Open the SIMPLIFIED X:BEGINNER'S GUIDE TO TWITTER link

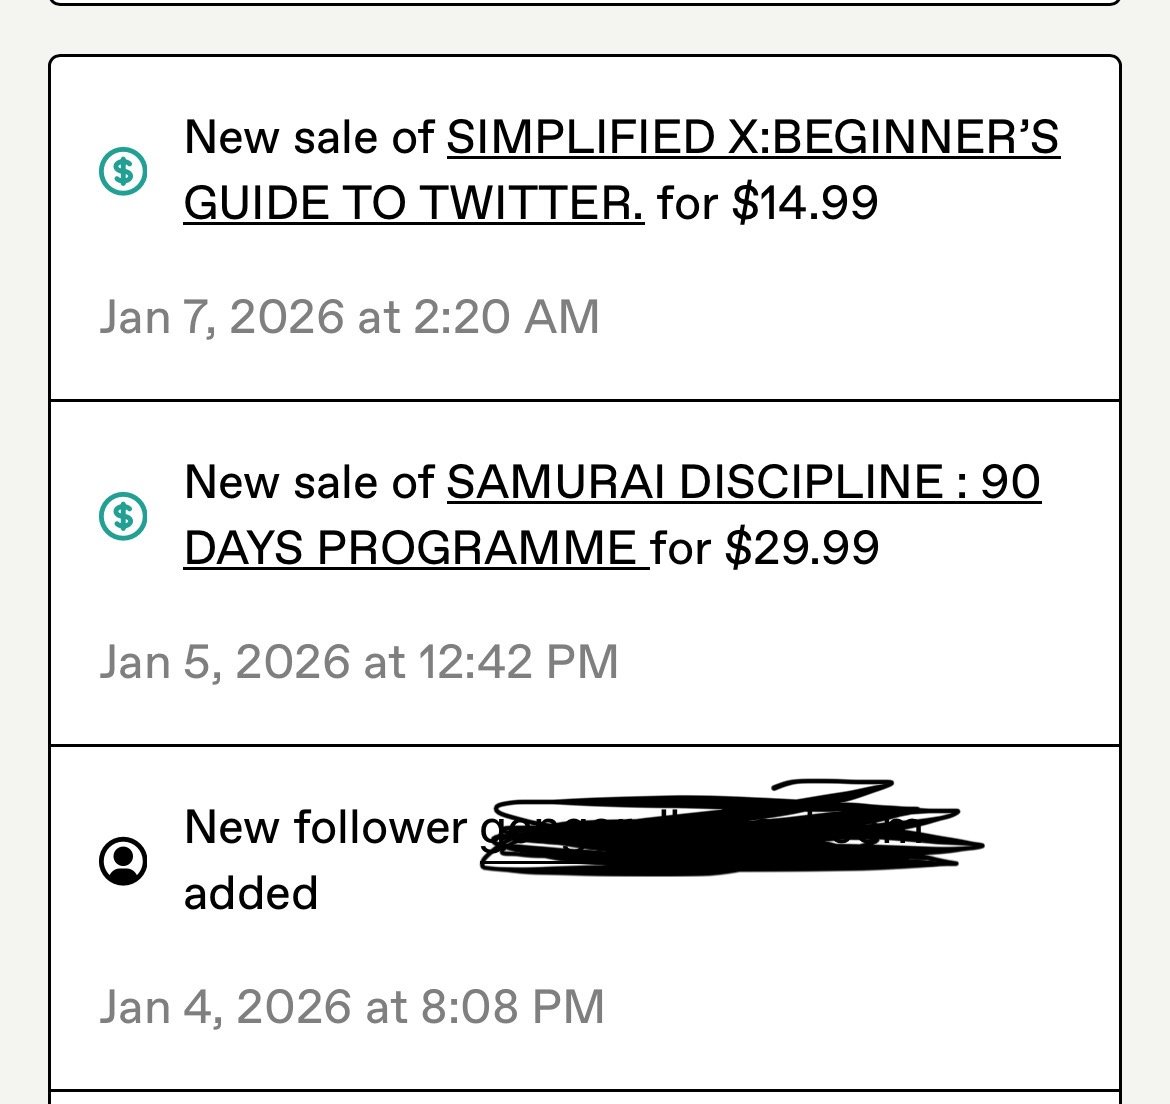coord(752,138)
